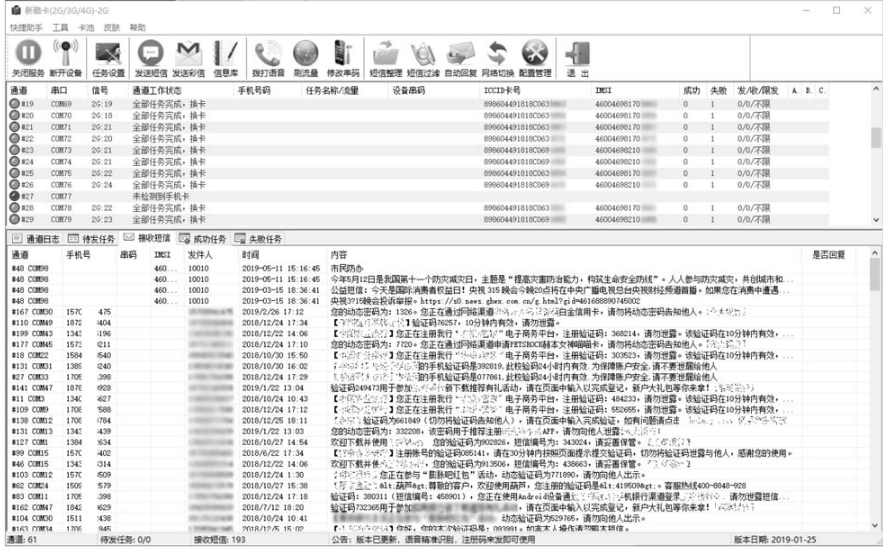Screen dimensions: 883x550
Task: Switch to the 待发任务 tab
Action: point(91,239)
